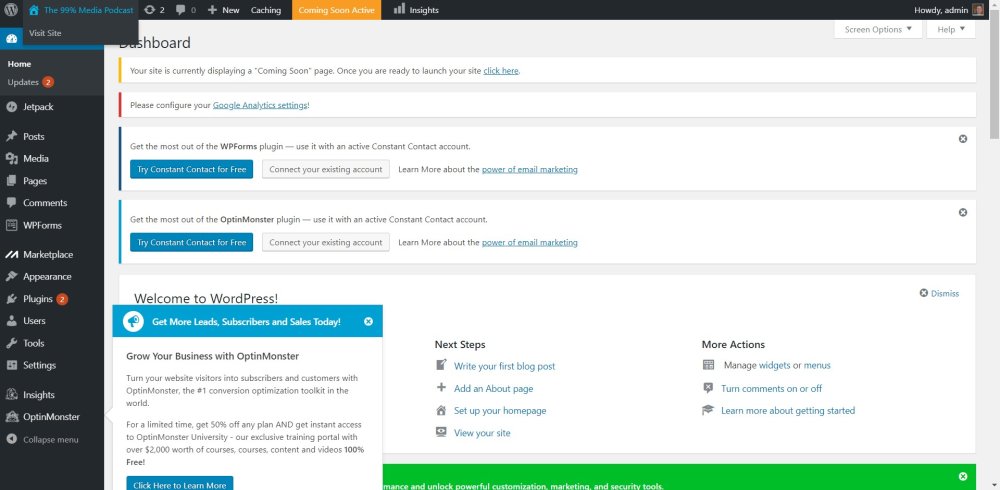Dismiss the OptinMonster Constant Contact notice

[x=963, y=212]
